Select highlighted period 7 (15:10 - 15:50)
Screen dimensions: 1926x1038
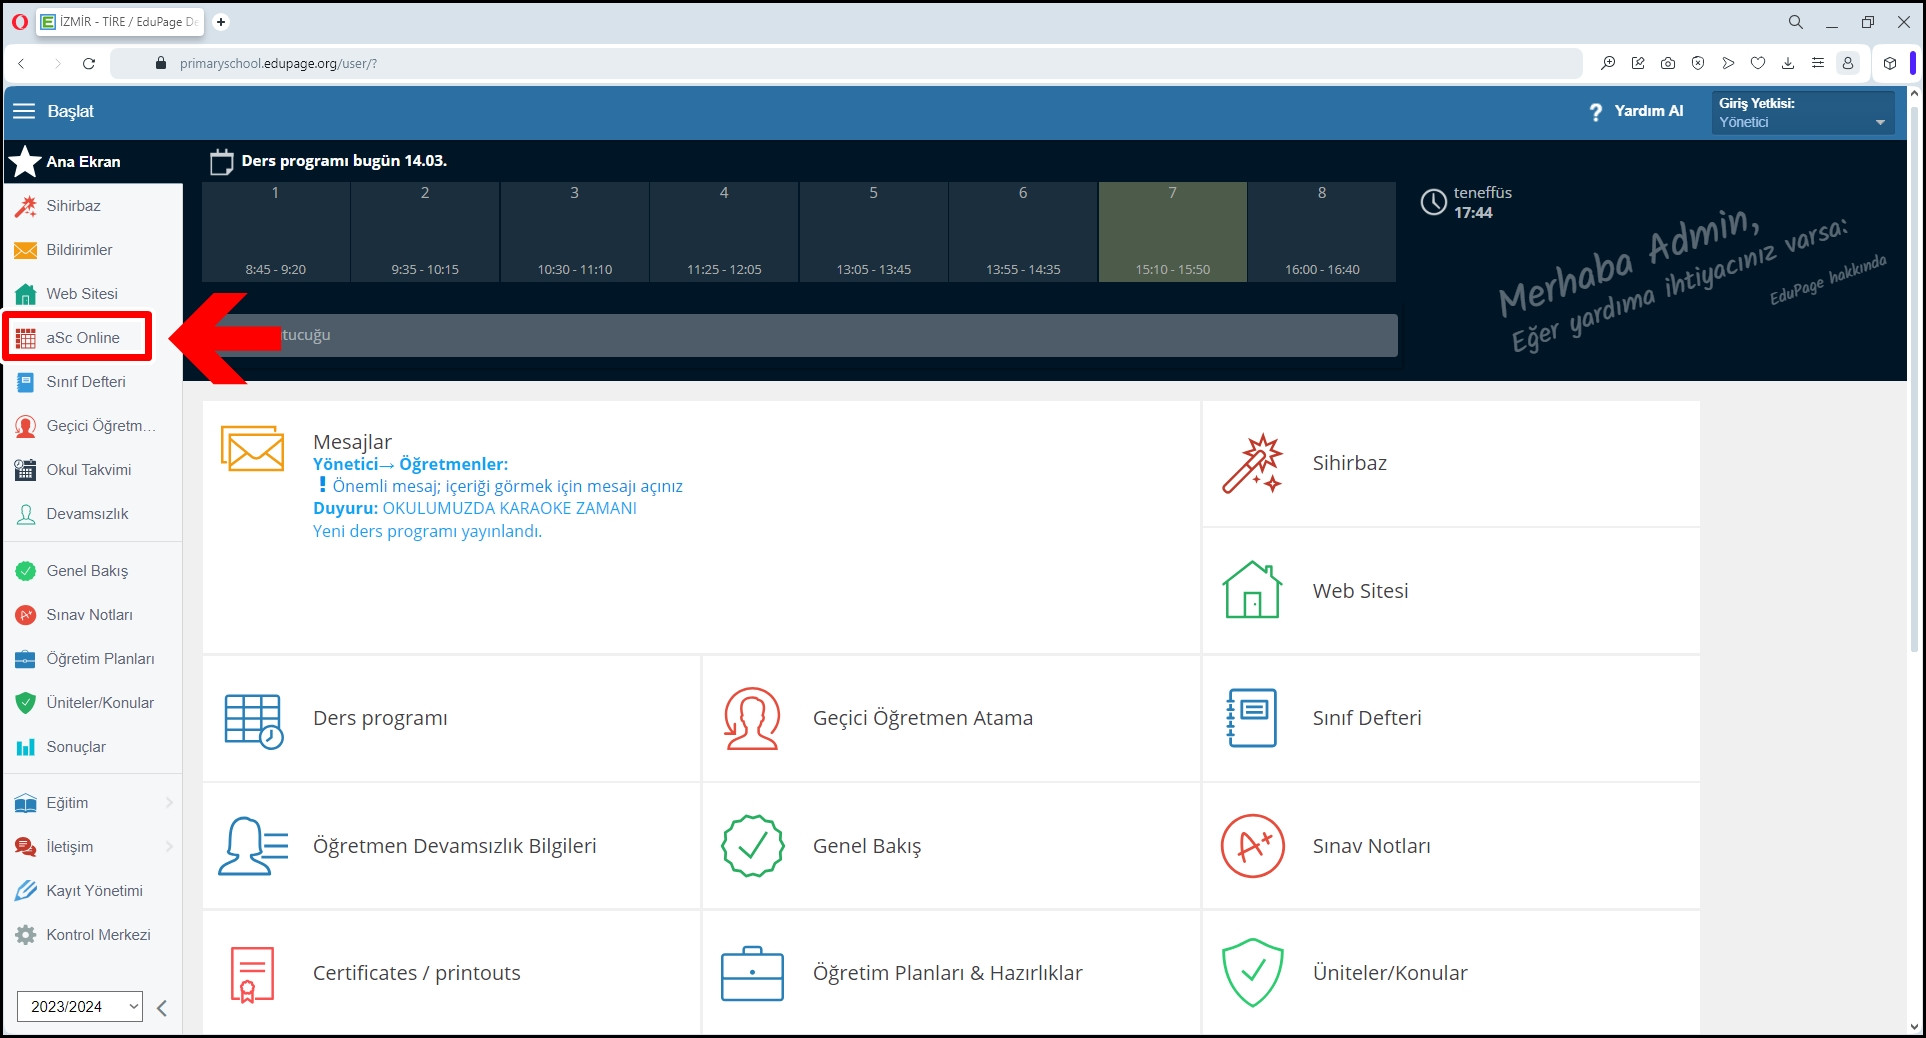(x=1173, y=232)
